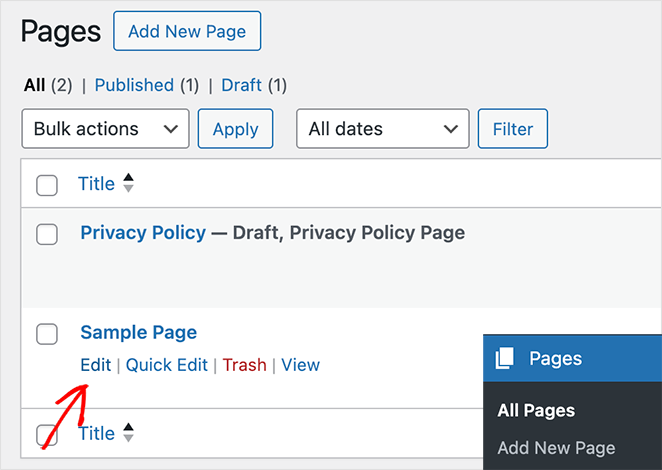Screen dimensions: 662x470
Task: Open Quick Edit for Sample Page
Action: point(166,365)
